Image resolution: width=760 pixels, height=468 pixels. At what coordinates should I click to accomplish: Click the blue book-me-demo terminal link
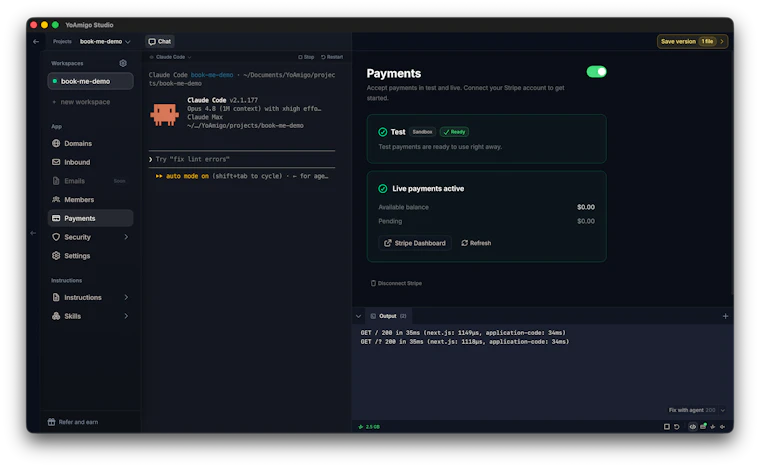212,75
